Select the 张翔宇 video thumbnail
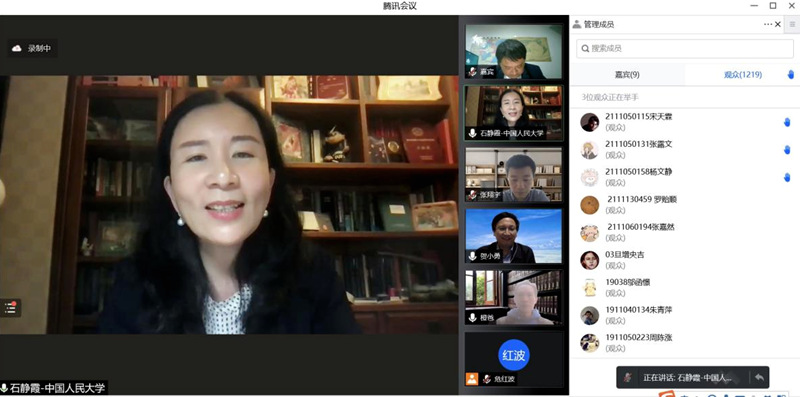Image resolution: width=800 pixels, height=397 pixels. coord(514,175)
